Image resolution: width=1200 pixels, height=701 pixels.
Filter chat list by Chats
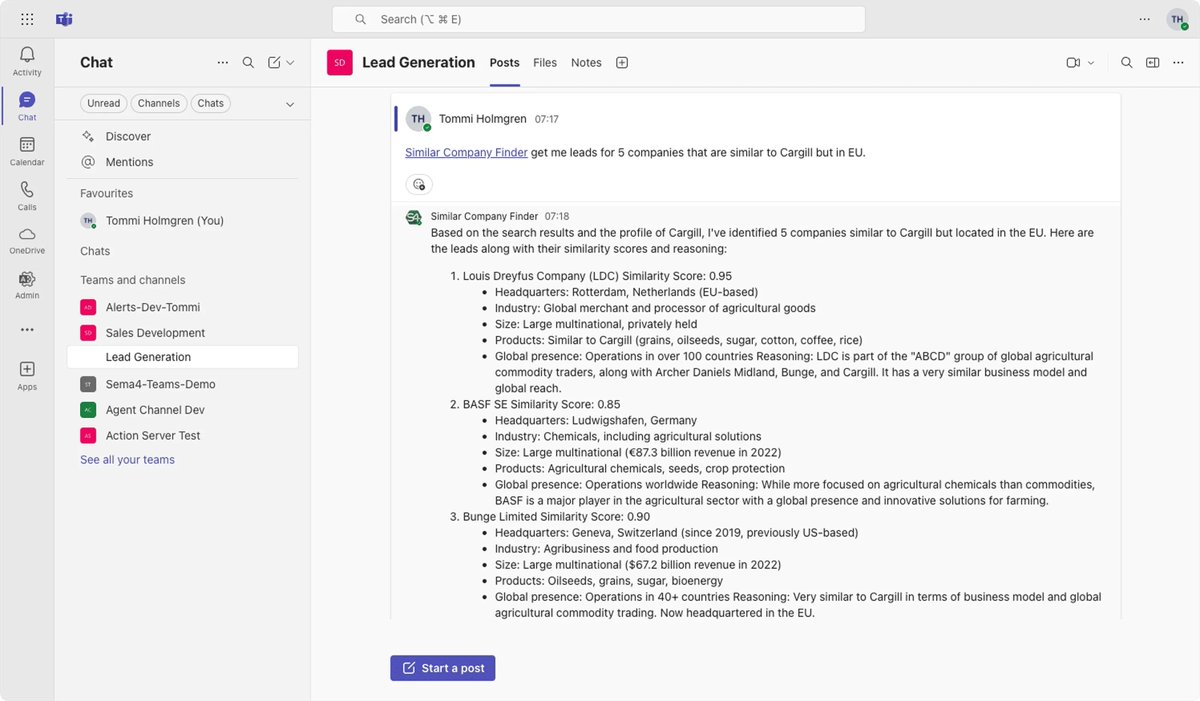[211, 103]
